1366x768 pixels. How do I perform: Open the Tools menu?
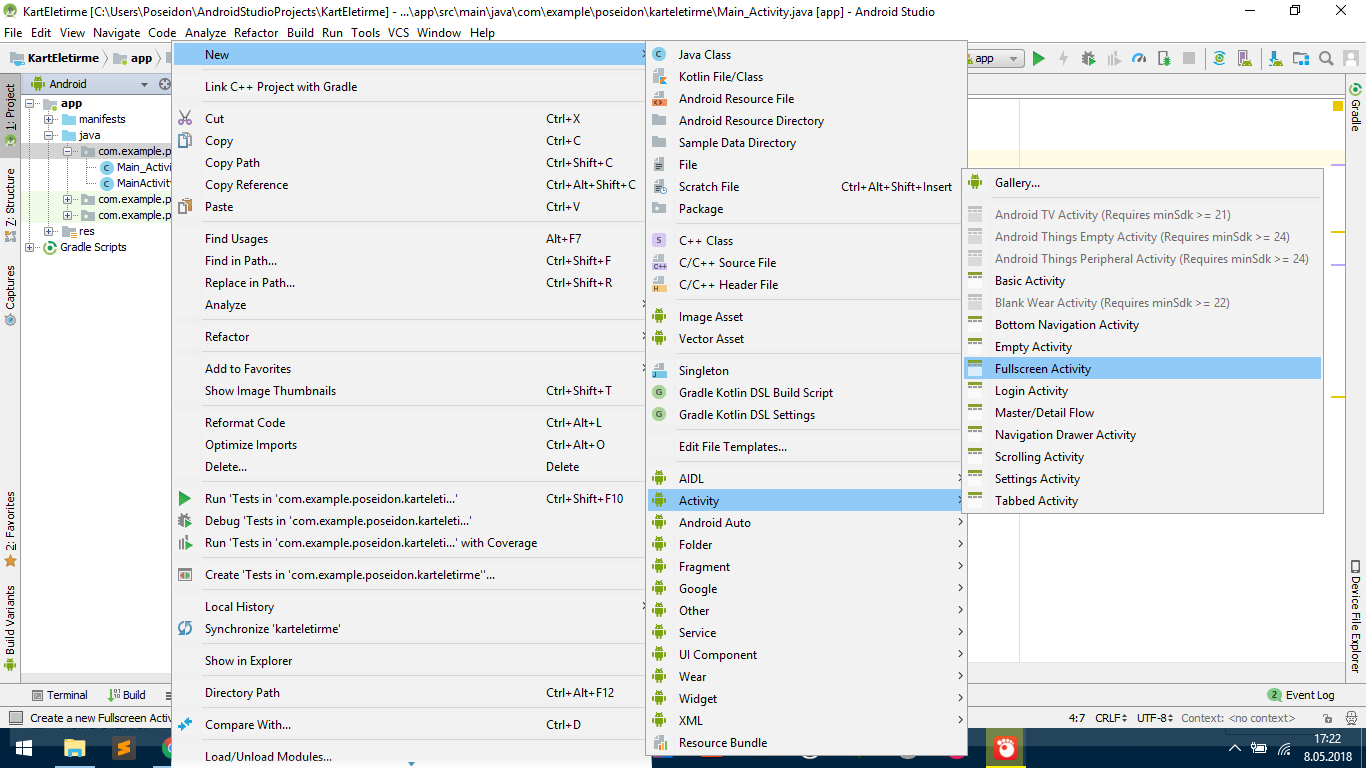[365, 32]
